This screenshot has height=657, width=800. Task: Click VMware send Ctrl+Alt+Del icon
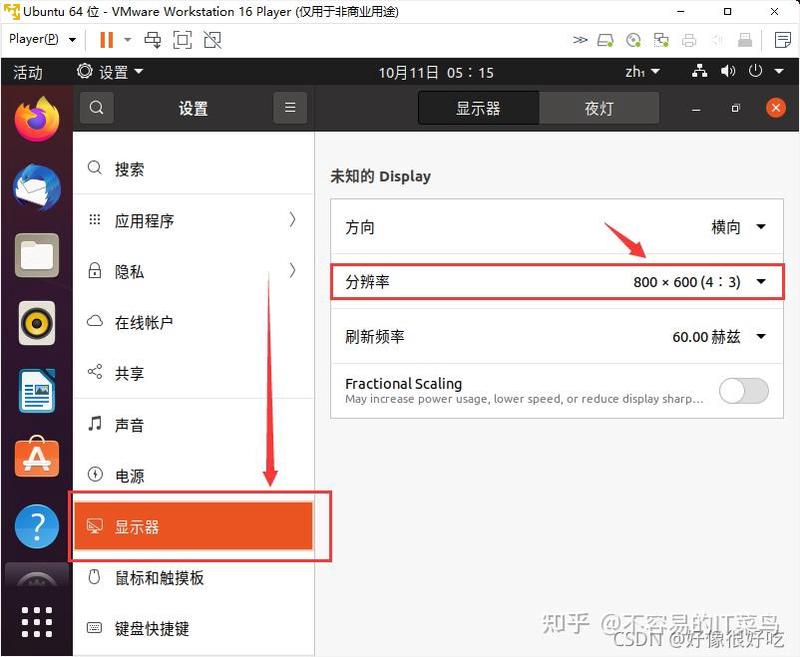tap(153, 40)
